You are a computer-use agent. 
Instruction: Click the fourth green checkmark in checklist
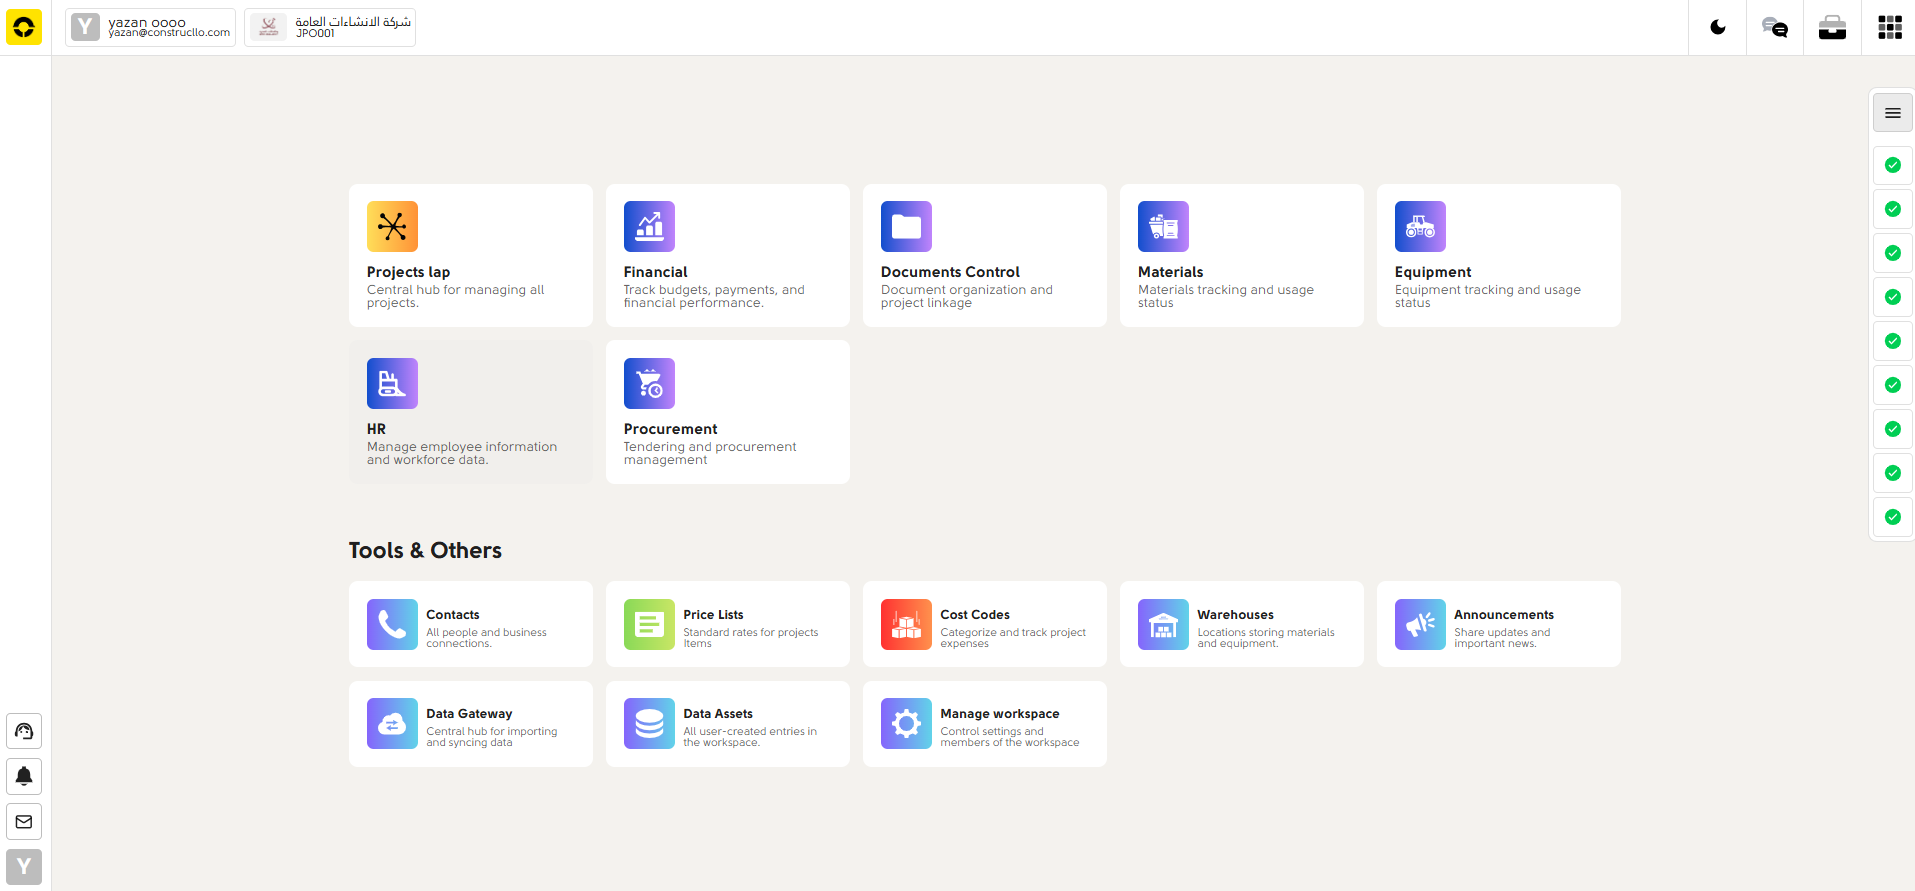1893,297
